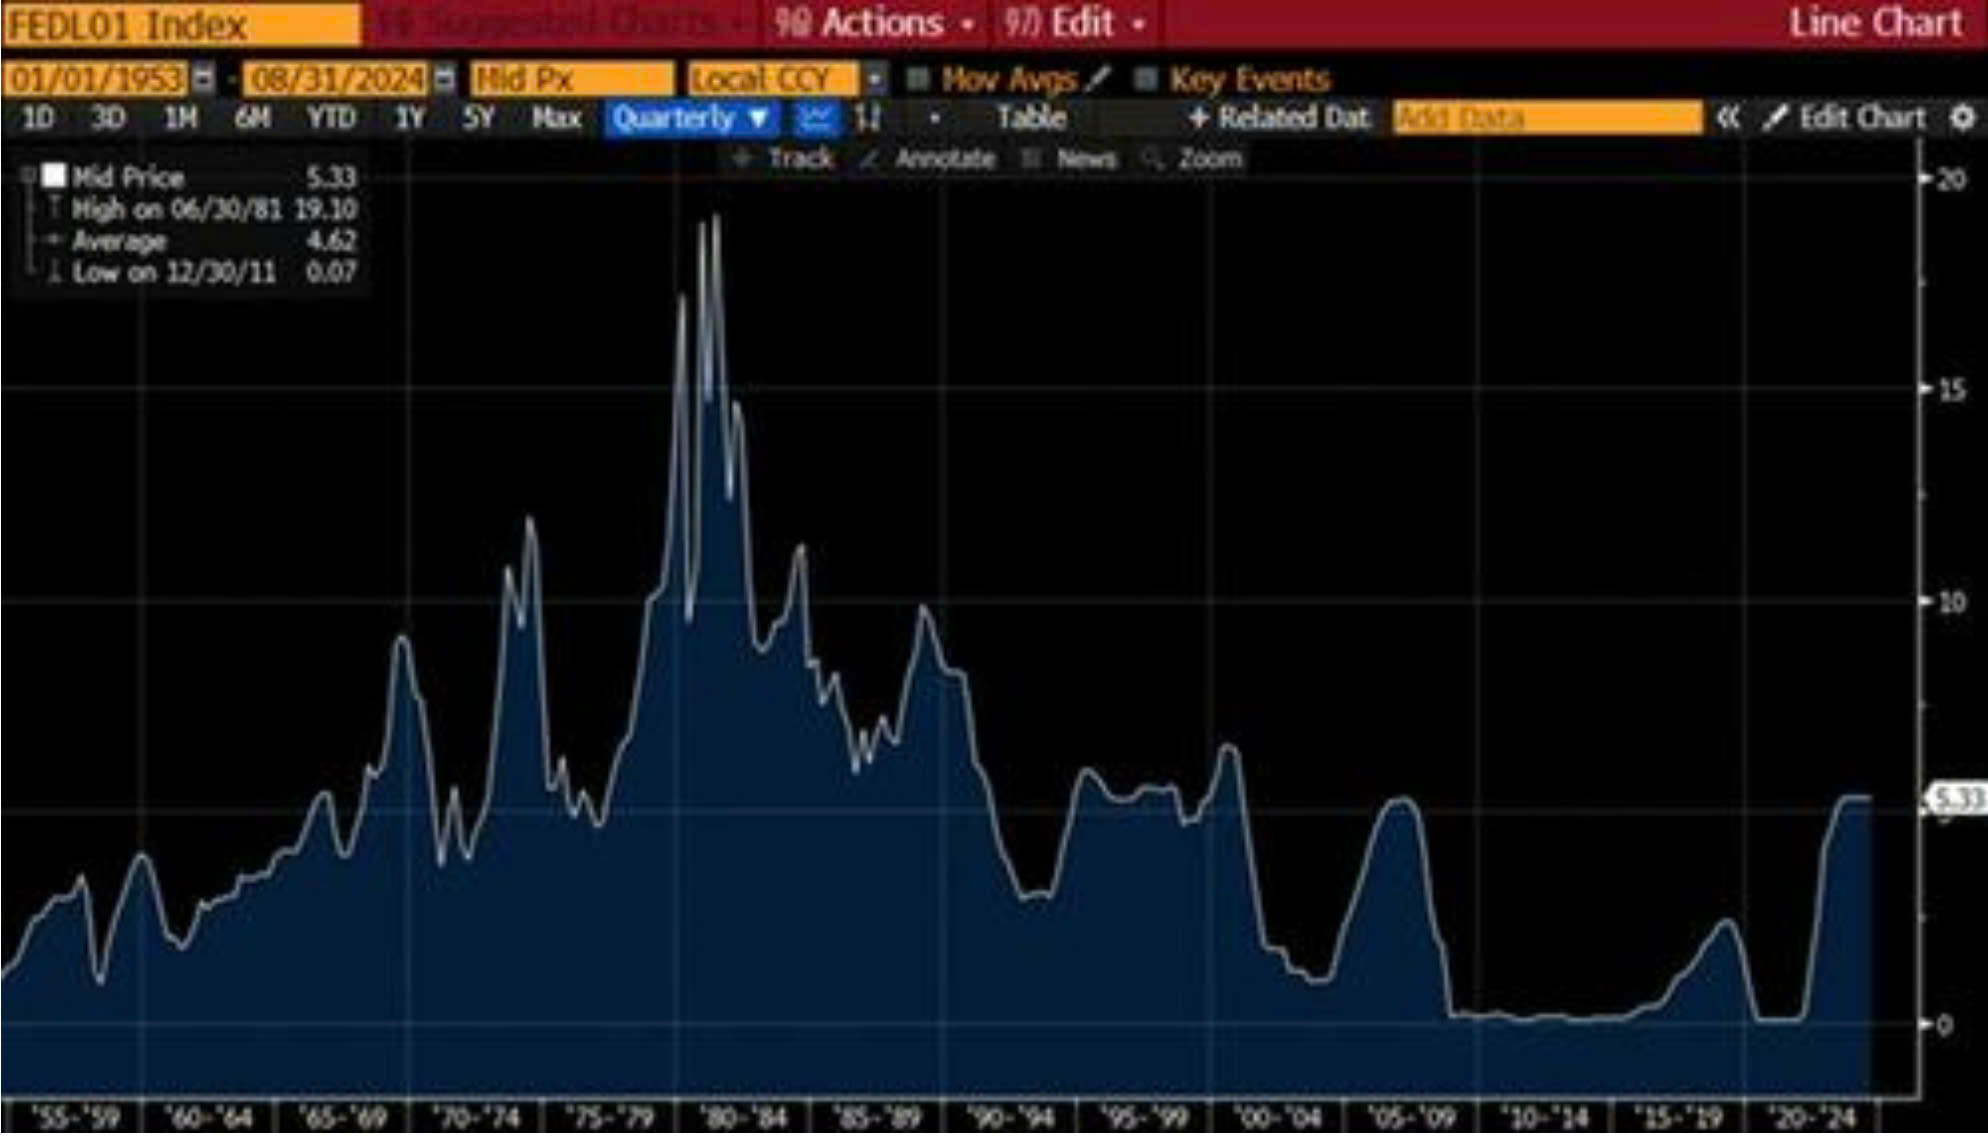This screenshot has height=1136, width=1988.
Task: Open the Edit menu
Action: 1074,23
